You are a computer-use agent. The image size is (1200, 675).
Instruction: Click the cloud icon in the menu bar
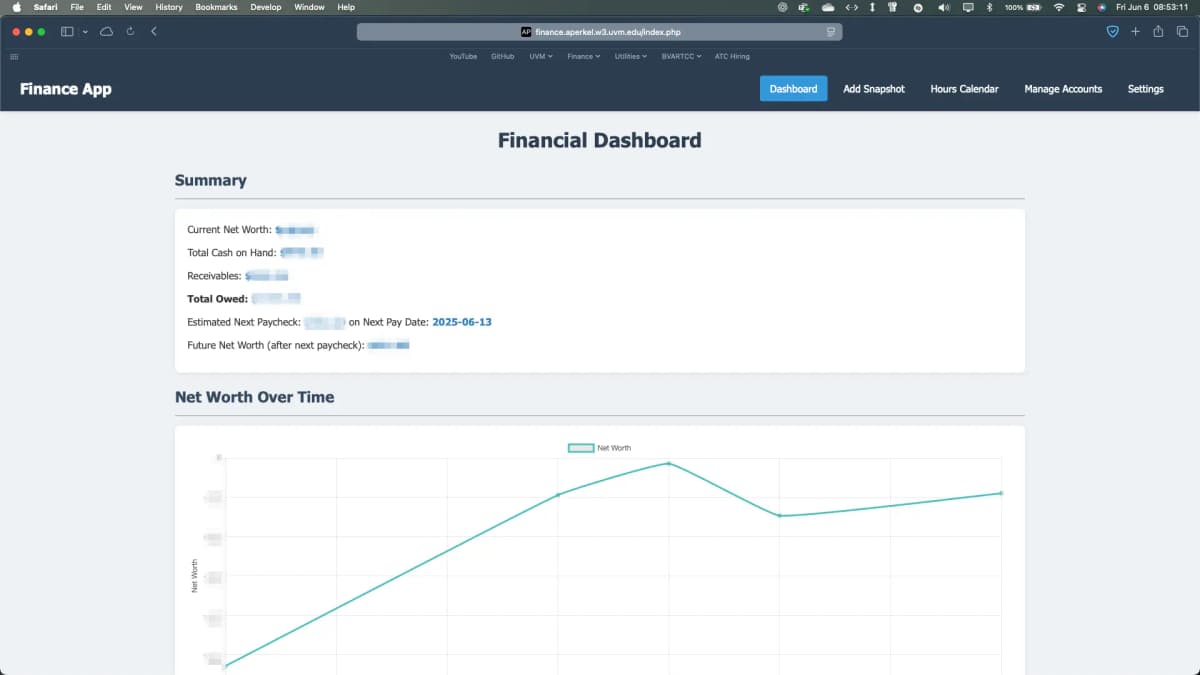828,7
